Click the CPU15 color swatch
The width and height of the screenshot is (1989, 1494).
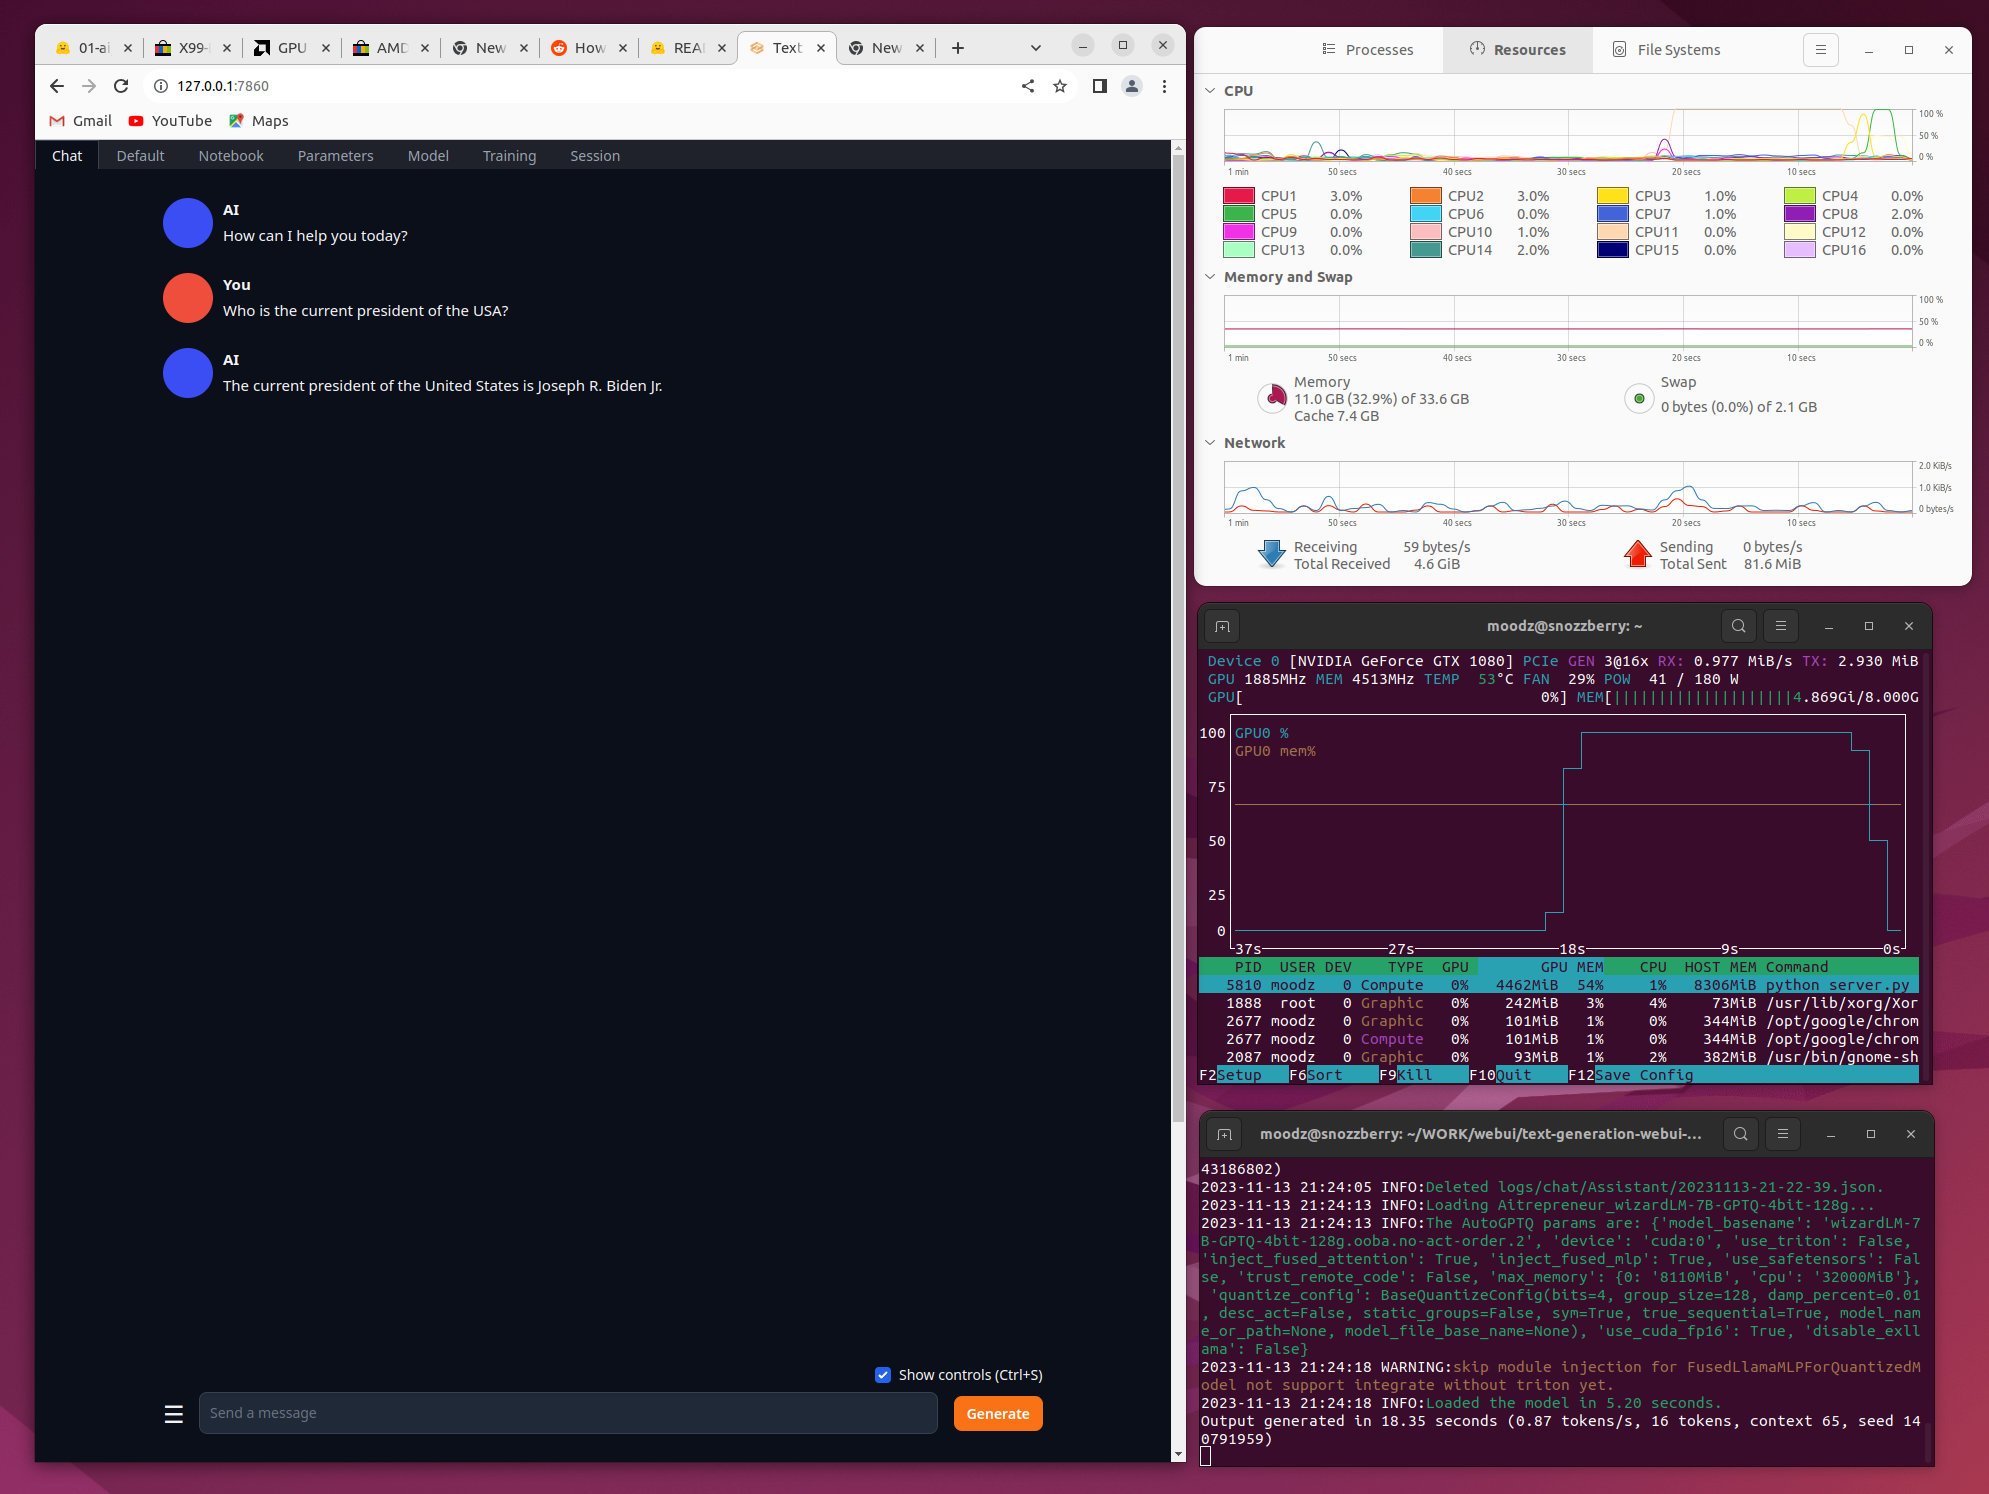click(1613, 250)
